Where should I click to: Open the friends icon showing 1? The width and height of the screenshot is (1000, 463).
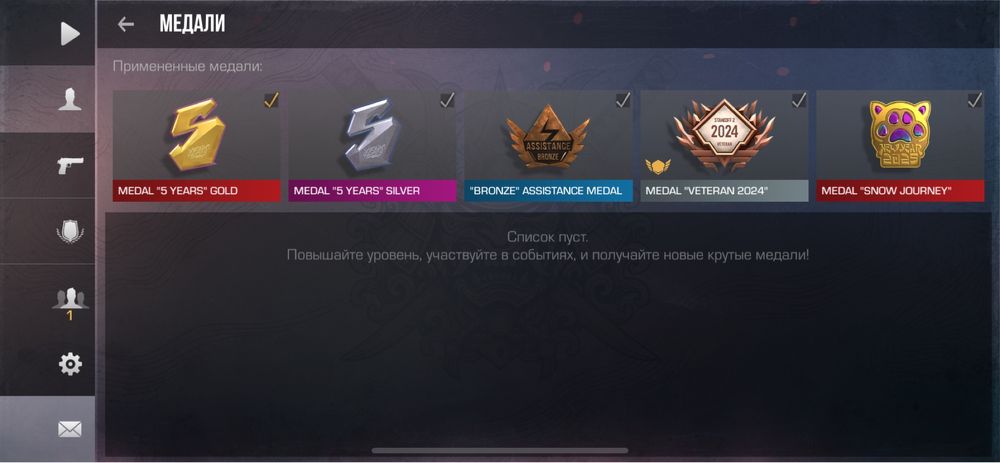pos(70,303)
